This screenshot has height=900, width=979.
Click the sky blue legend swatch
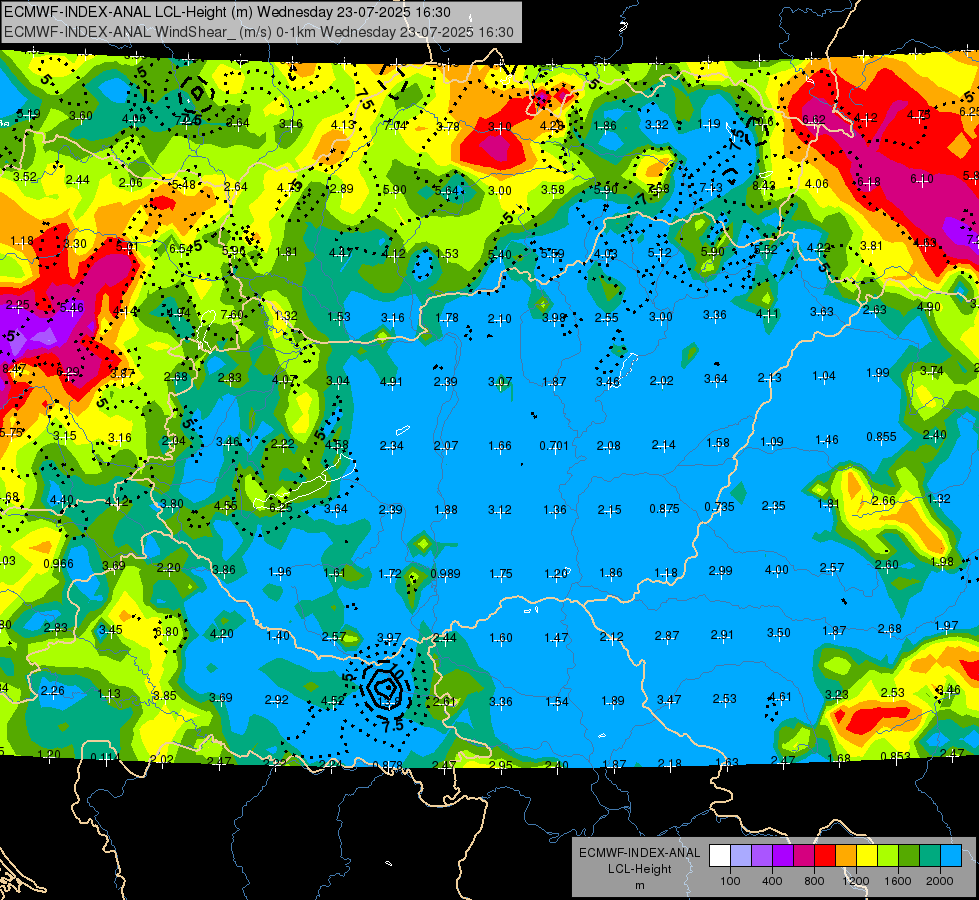(x=951, y=855)
